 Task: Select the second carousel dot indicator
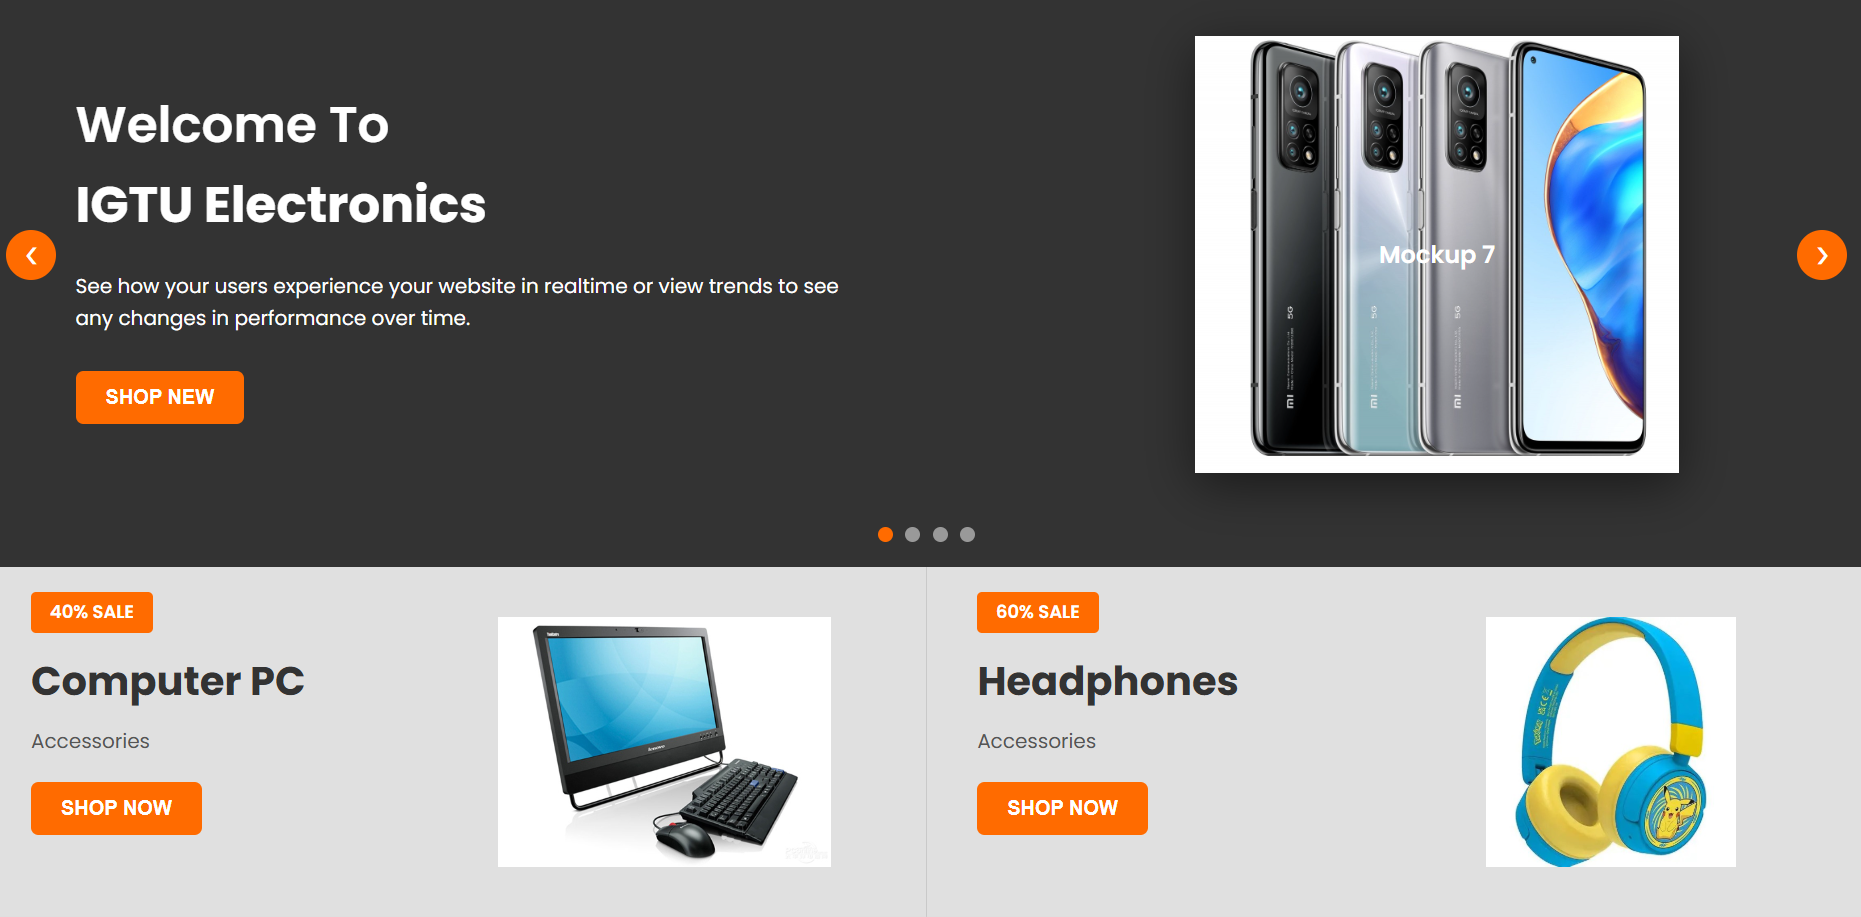[912, 534]
